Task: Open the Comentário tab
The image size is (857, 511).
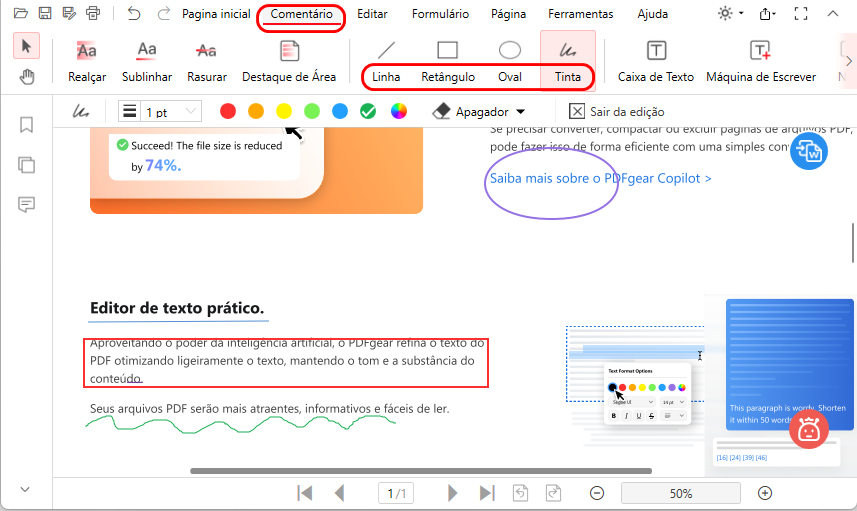Action: tap(301, 14)
